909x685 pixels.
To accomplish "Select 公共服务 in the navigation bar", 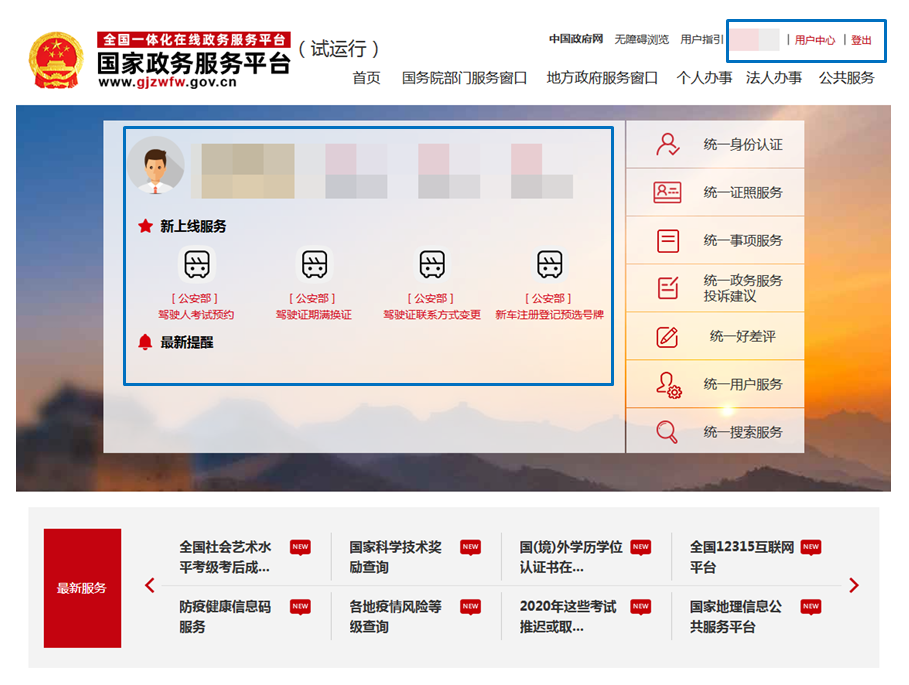I will point(846,78).
